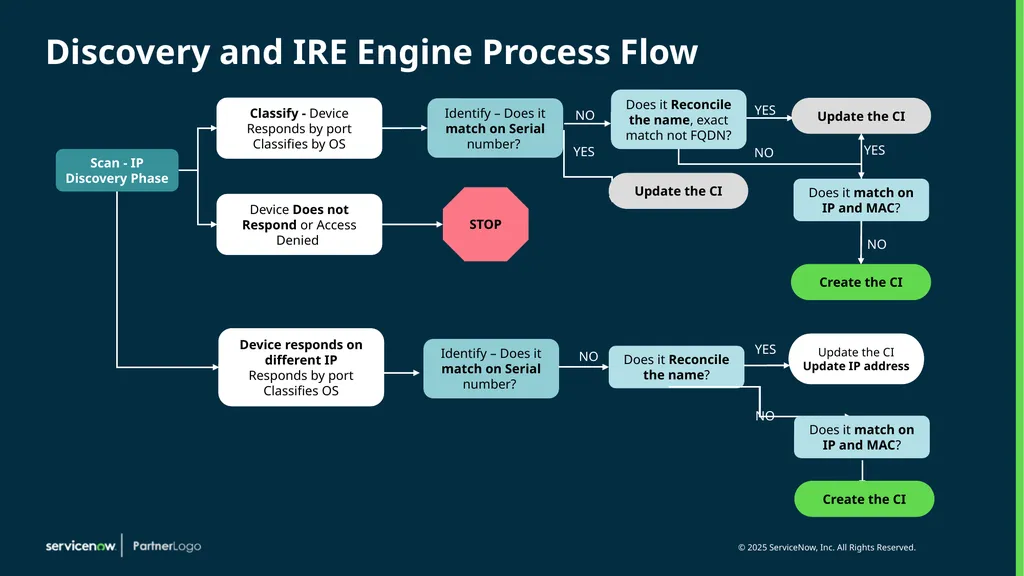
Task: Select the 'Update the CI' box under the serial YES branch
Action: (679, 191)
